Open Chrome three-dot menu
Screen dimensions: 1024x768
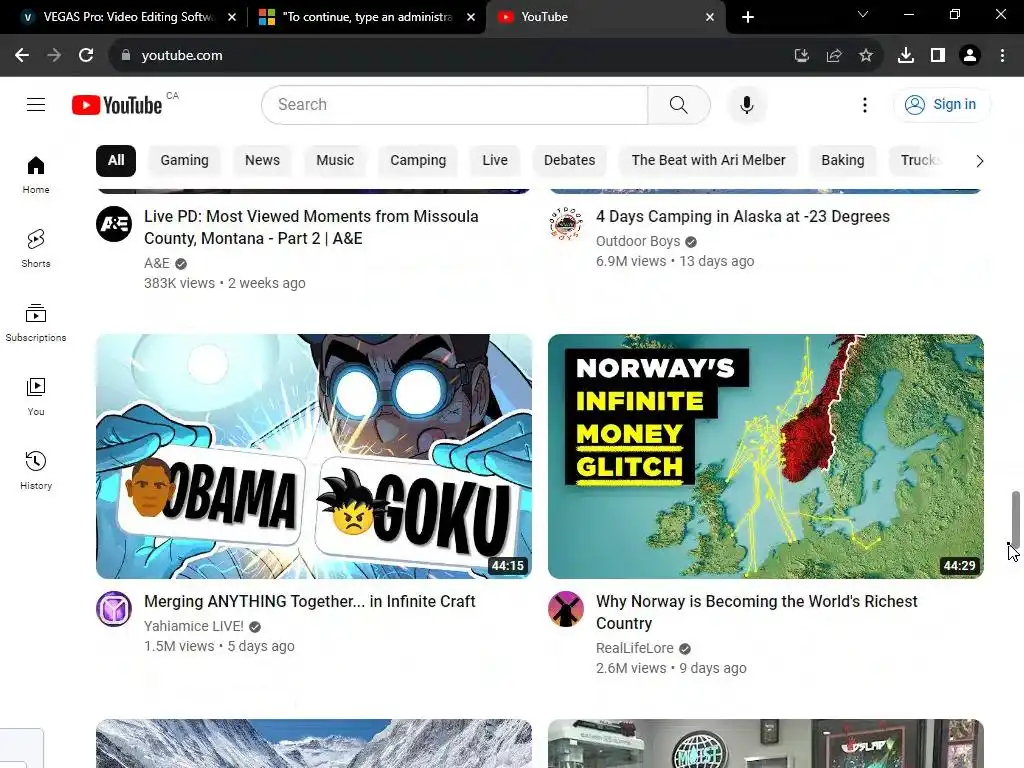click(1002, 56)
